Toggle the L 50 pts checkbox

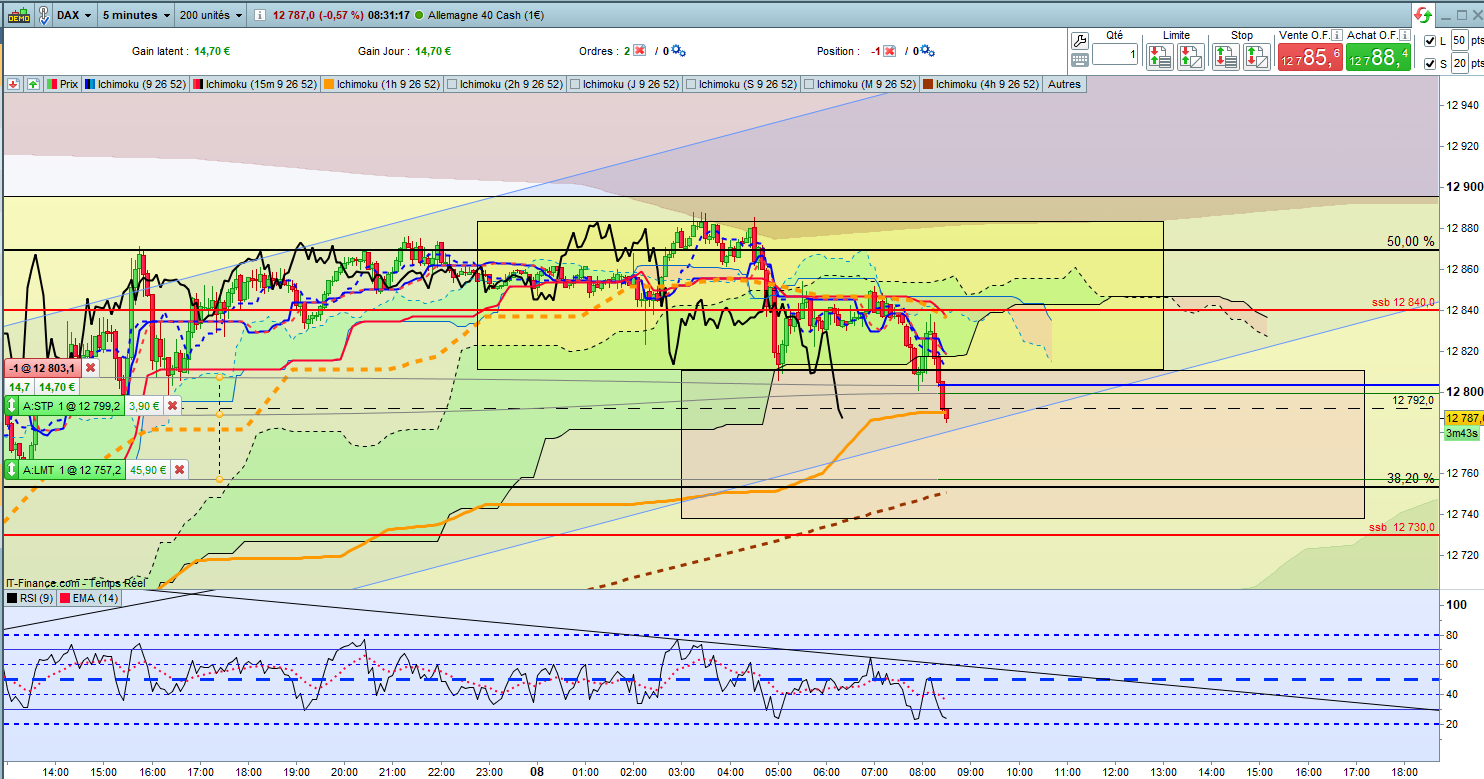[x=1429, y=41]
